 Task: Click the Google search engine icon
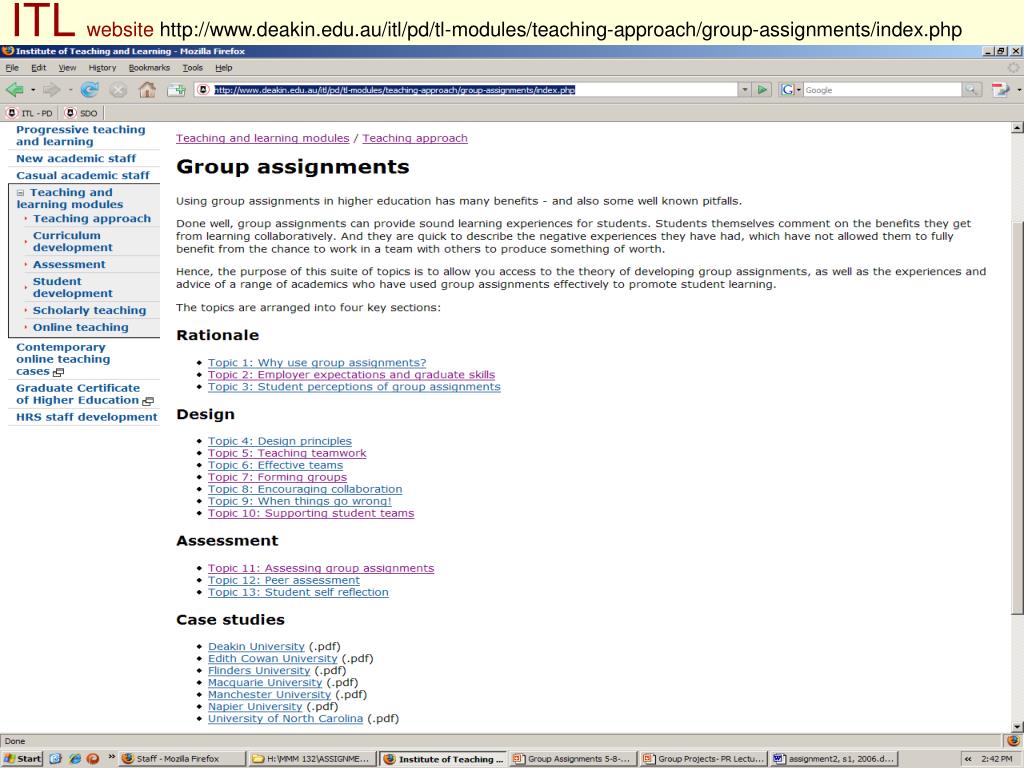coord(787,89)
